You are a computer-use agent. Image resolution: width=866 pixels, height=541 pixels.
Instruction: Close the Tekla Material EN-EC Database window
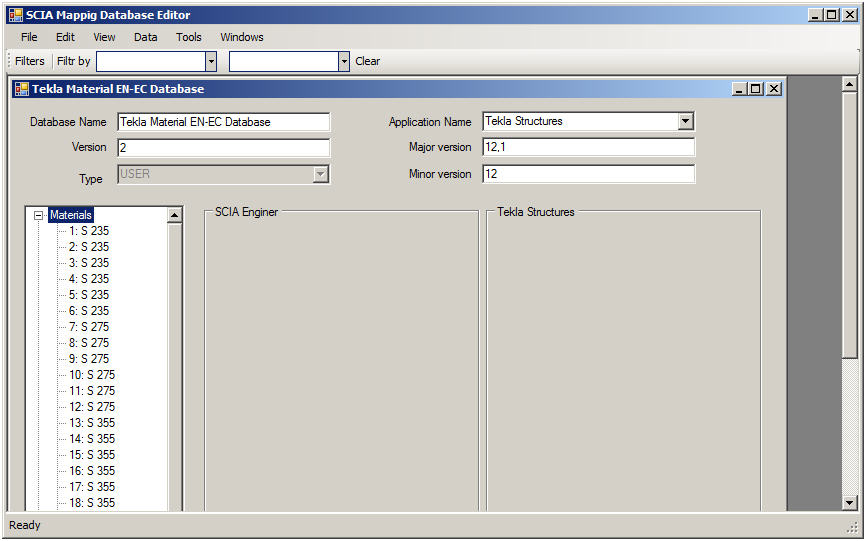(774, 89)
